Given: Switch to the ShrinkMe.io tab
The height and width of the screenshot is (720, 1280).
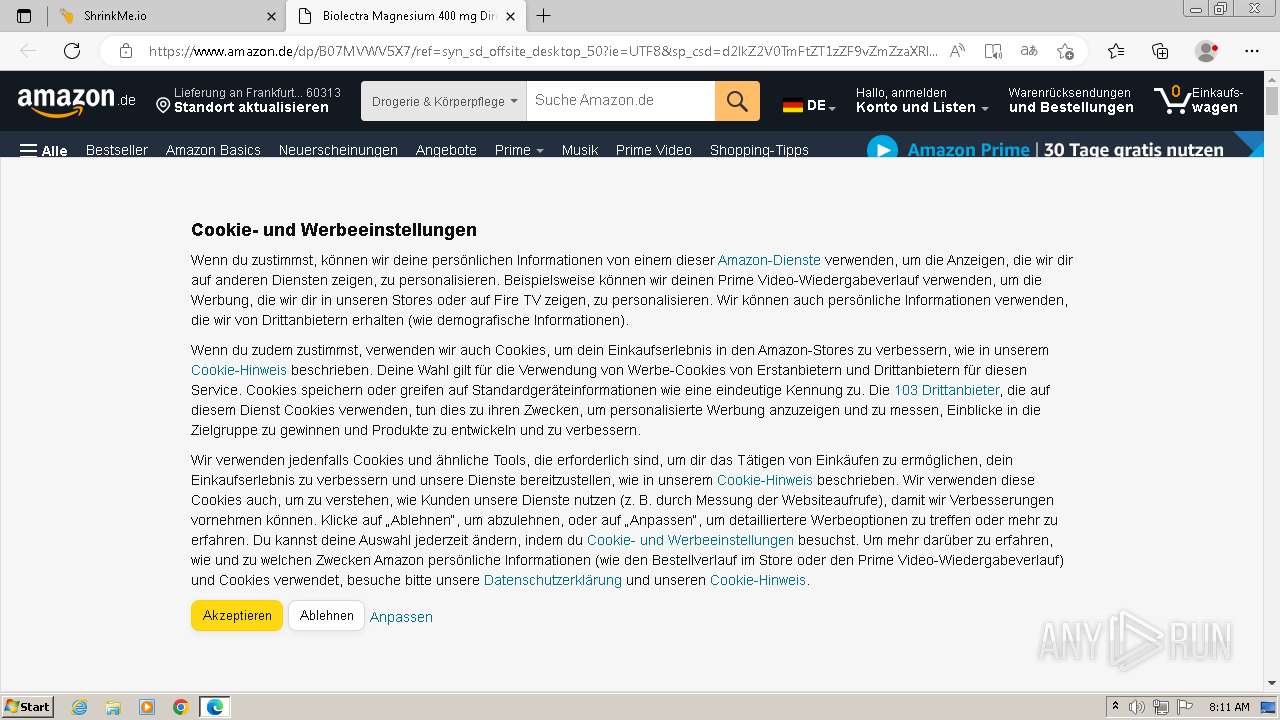Looking at the screenshot, I should tap(166, 16).
